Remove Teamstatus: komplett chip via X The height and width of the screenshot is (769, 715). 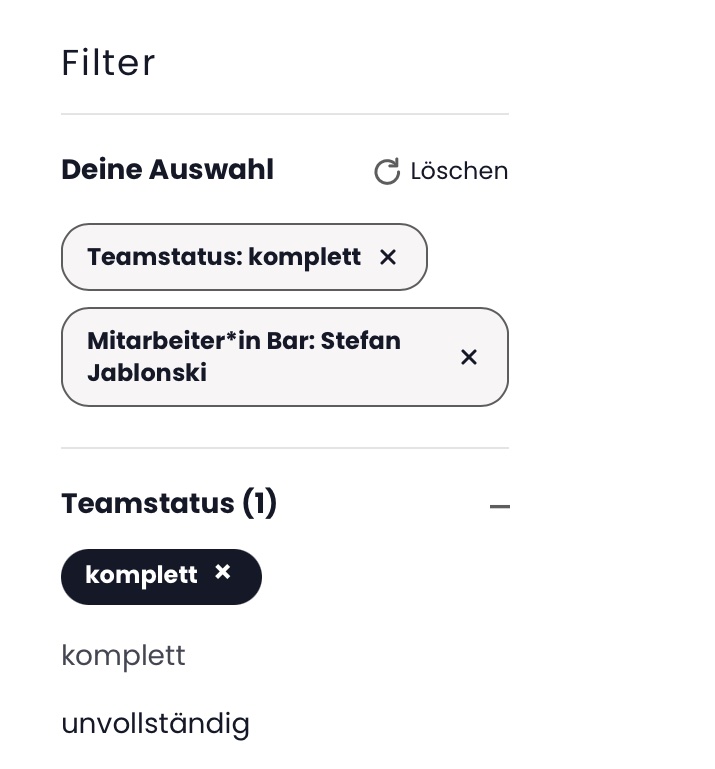click(387, 257)
